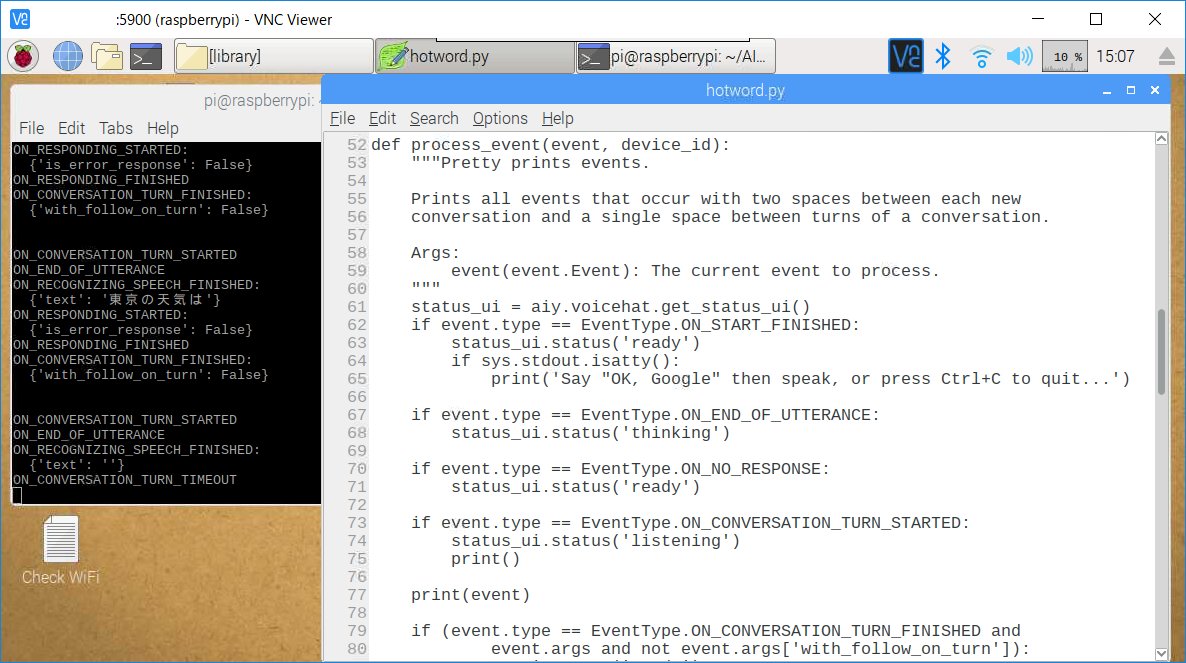Open the Help menu in hotword.py editor

click(557, 119)
